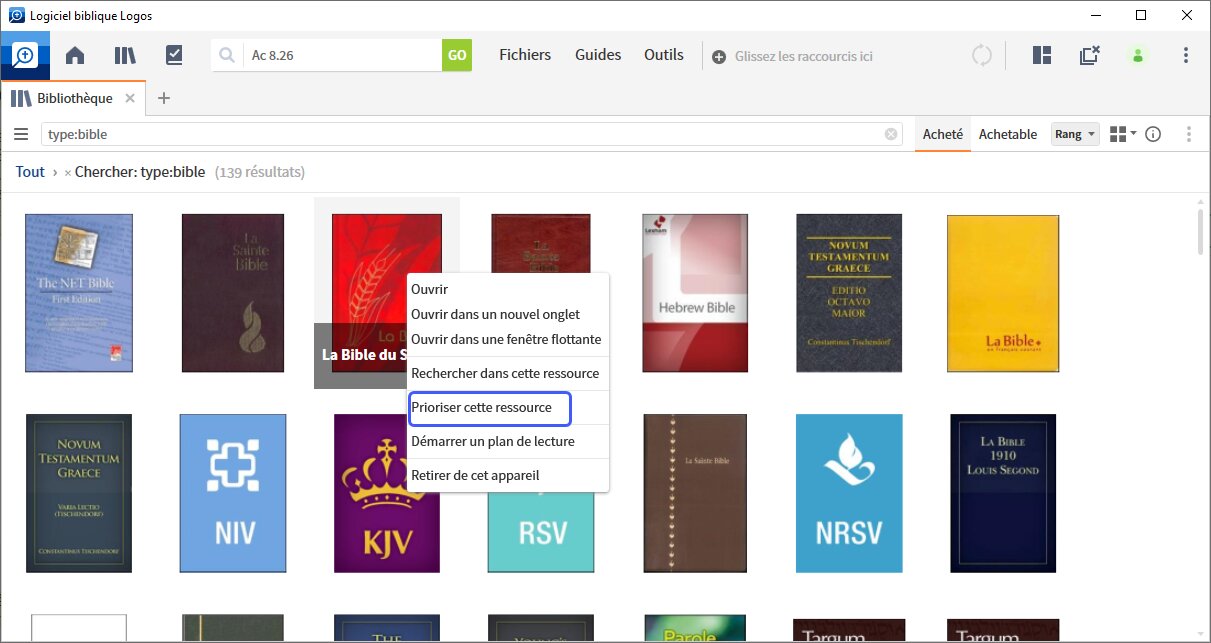The height and width of the screenshot is (643, 1211).
Task: Click the close-all-panels icon
Action: click(1090, 56)
